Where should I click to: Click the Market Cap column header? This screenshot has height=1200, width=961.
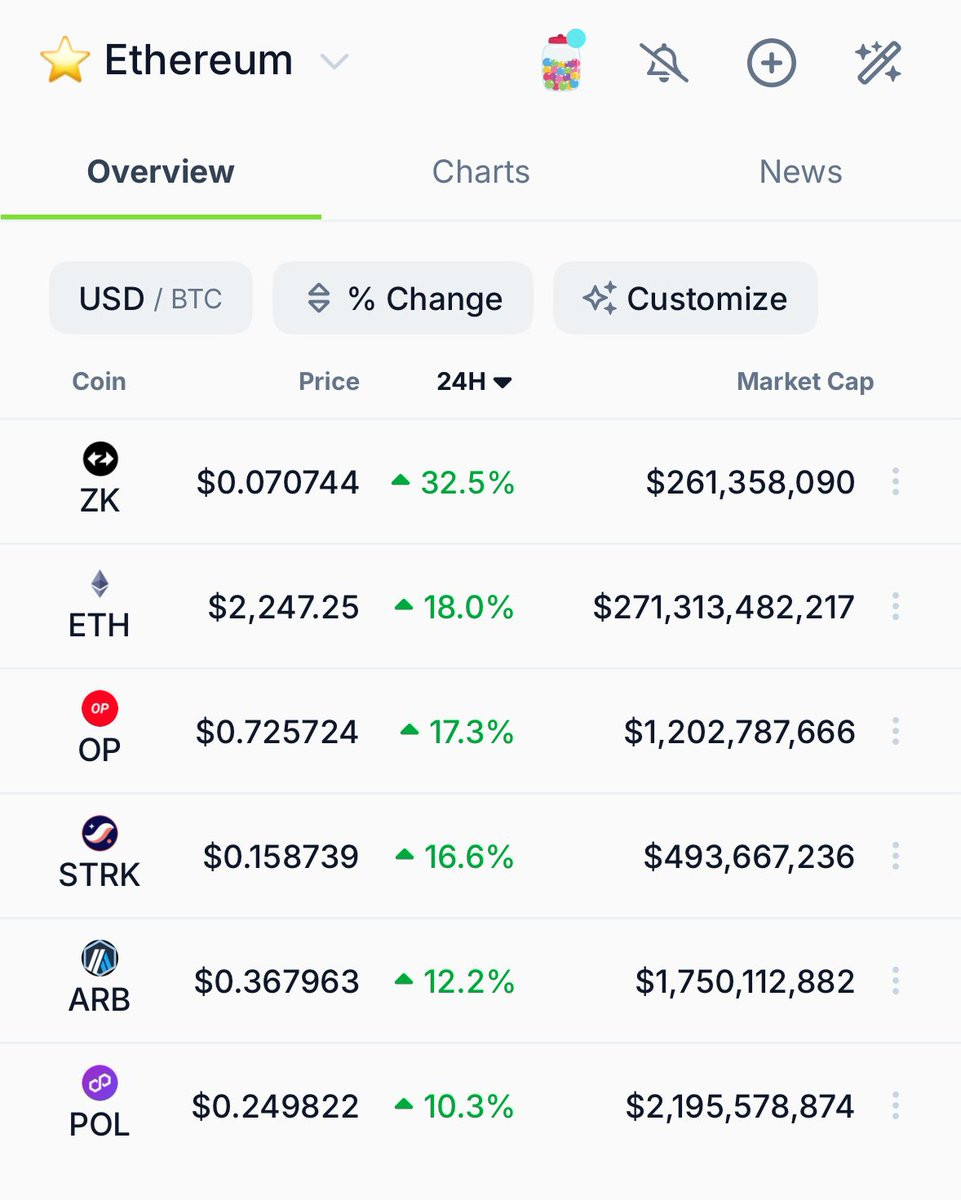804,381
